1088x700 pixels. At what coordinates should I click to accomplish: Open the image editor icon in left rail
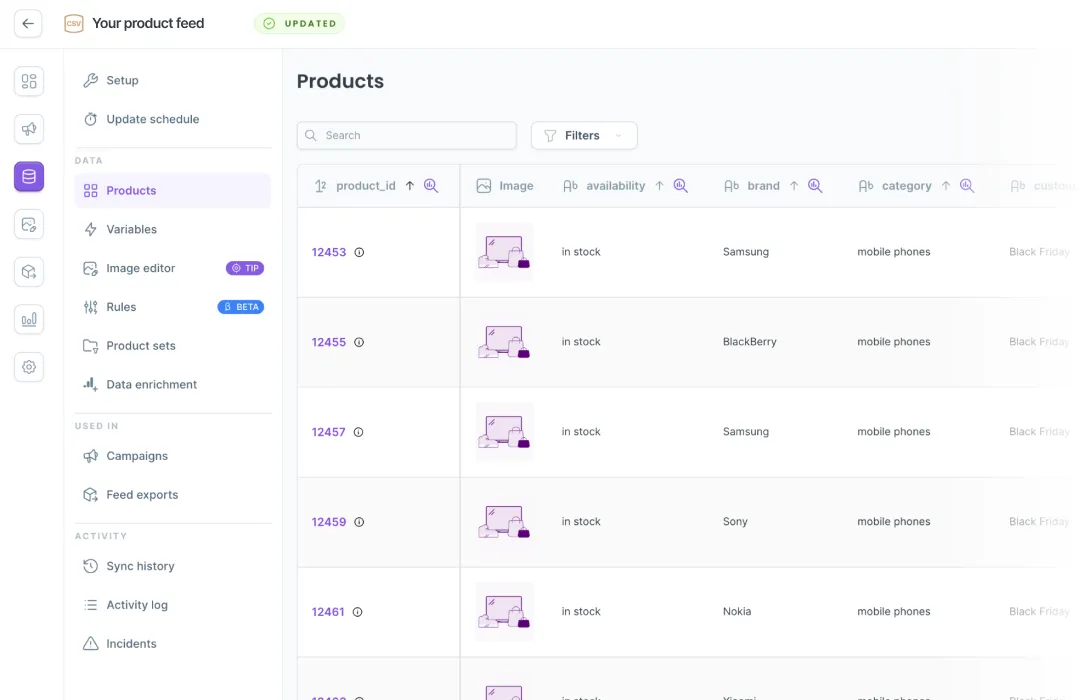point(29,224)
